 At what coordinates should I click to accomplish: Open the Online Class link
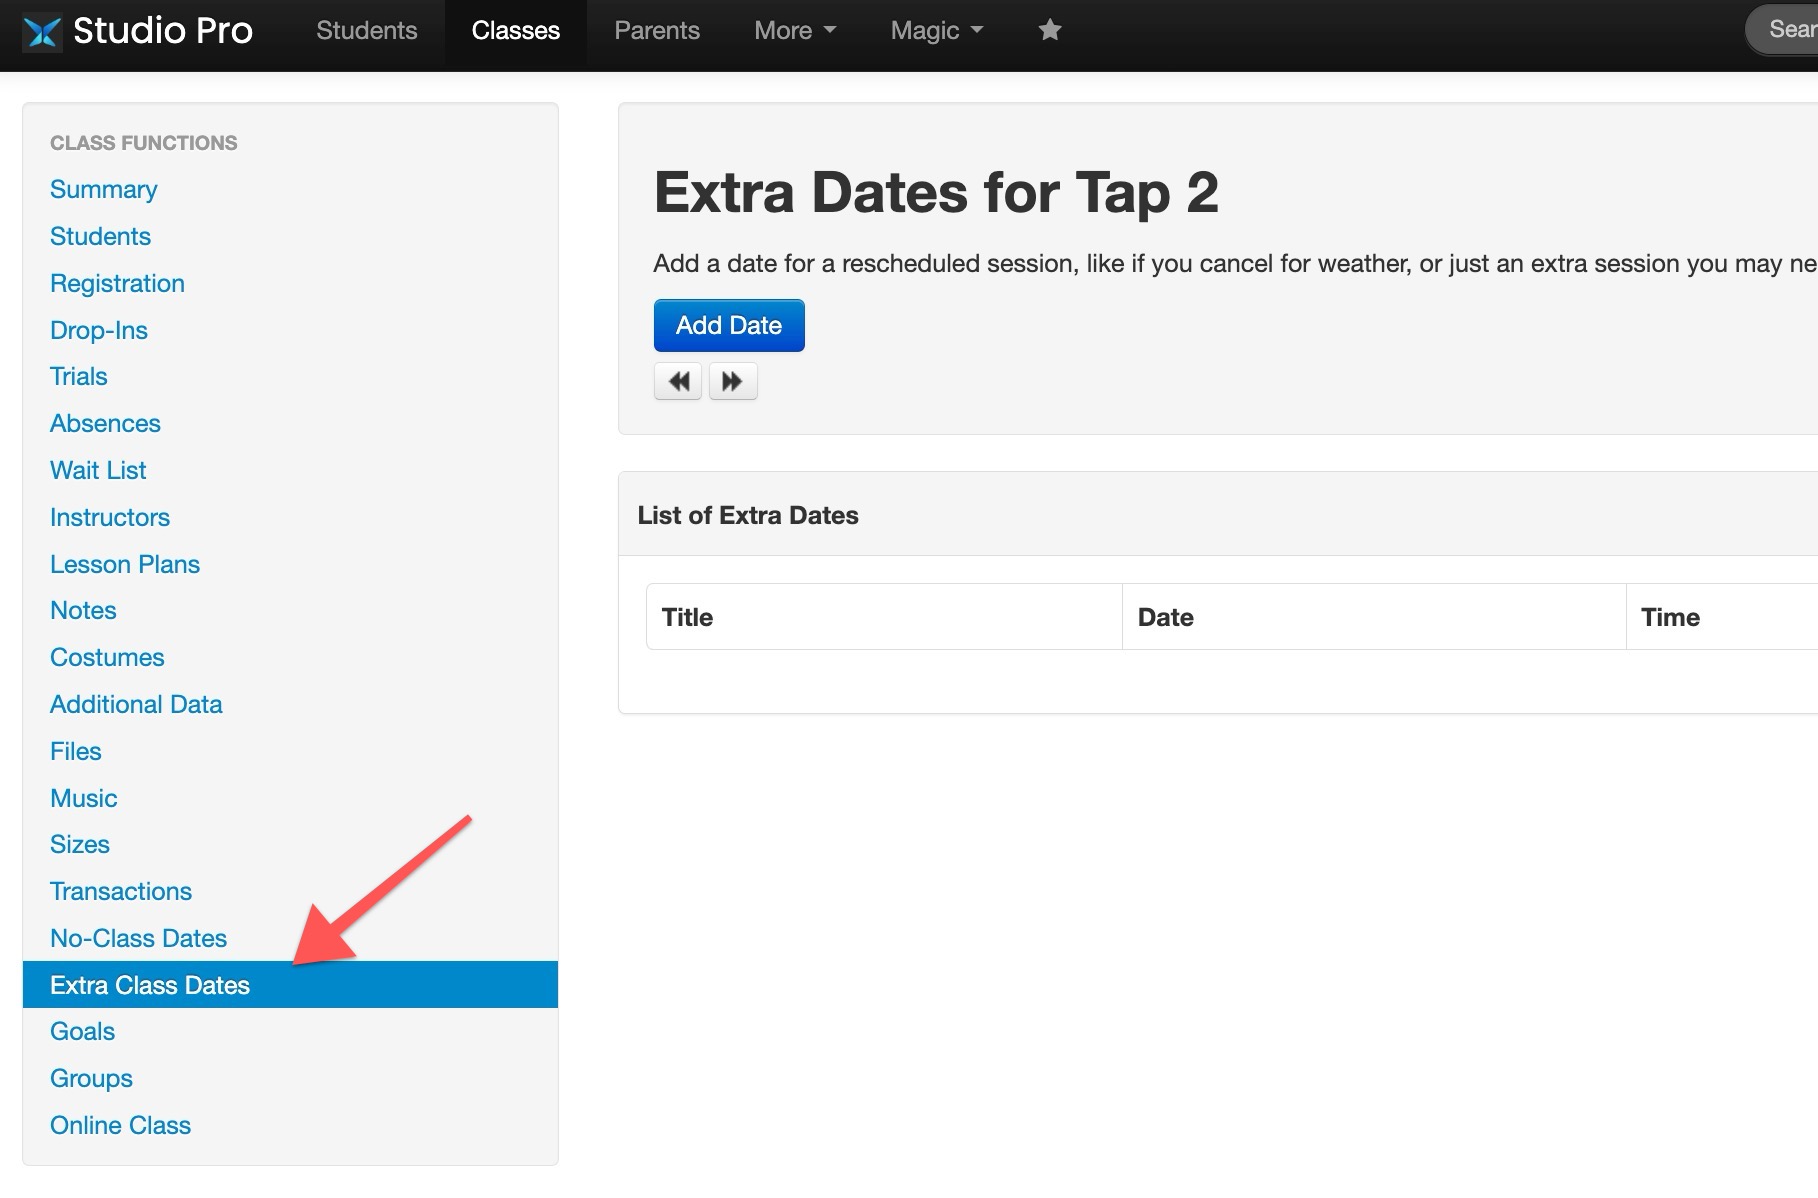click(x=120, y=1125)
